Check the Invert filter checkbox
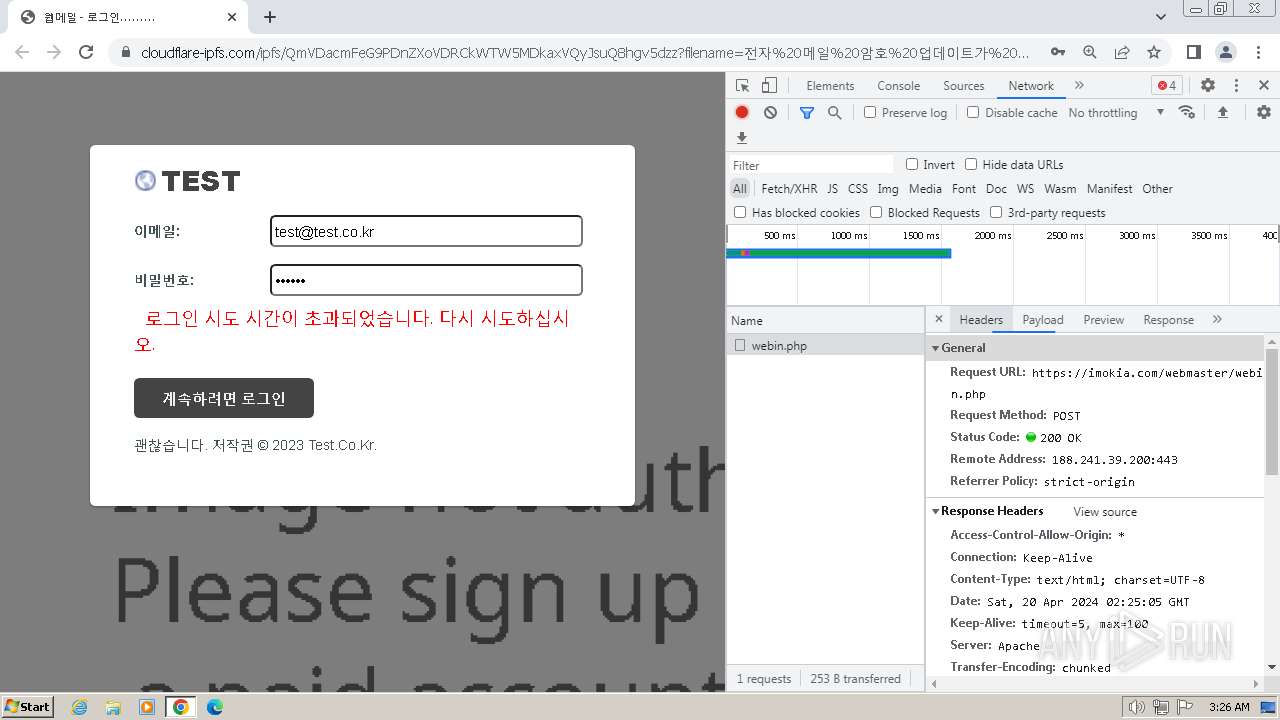1280x720 pixels. (912, 164)
